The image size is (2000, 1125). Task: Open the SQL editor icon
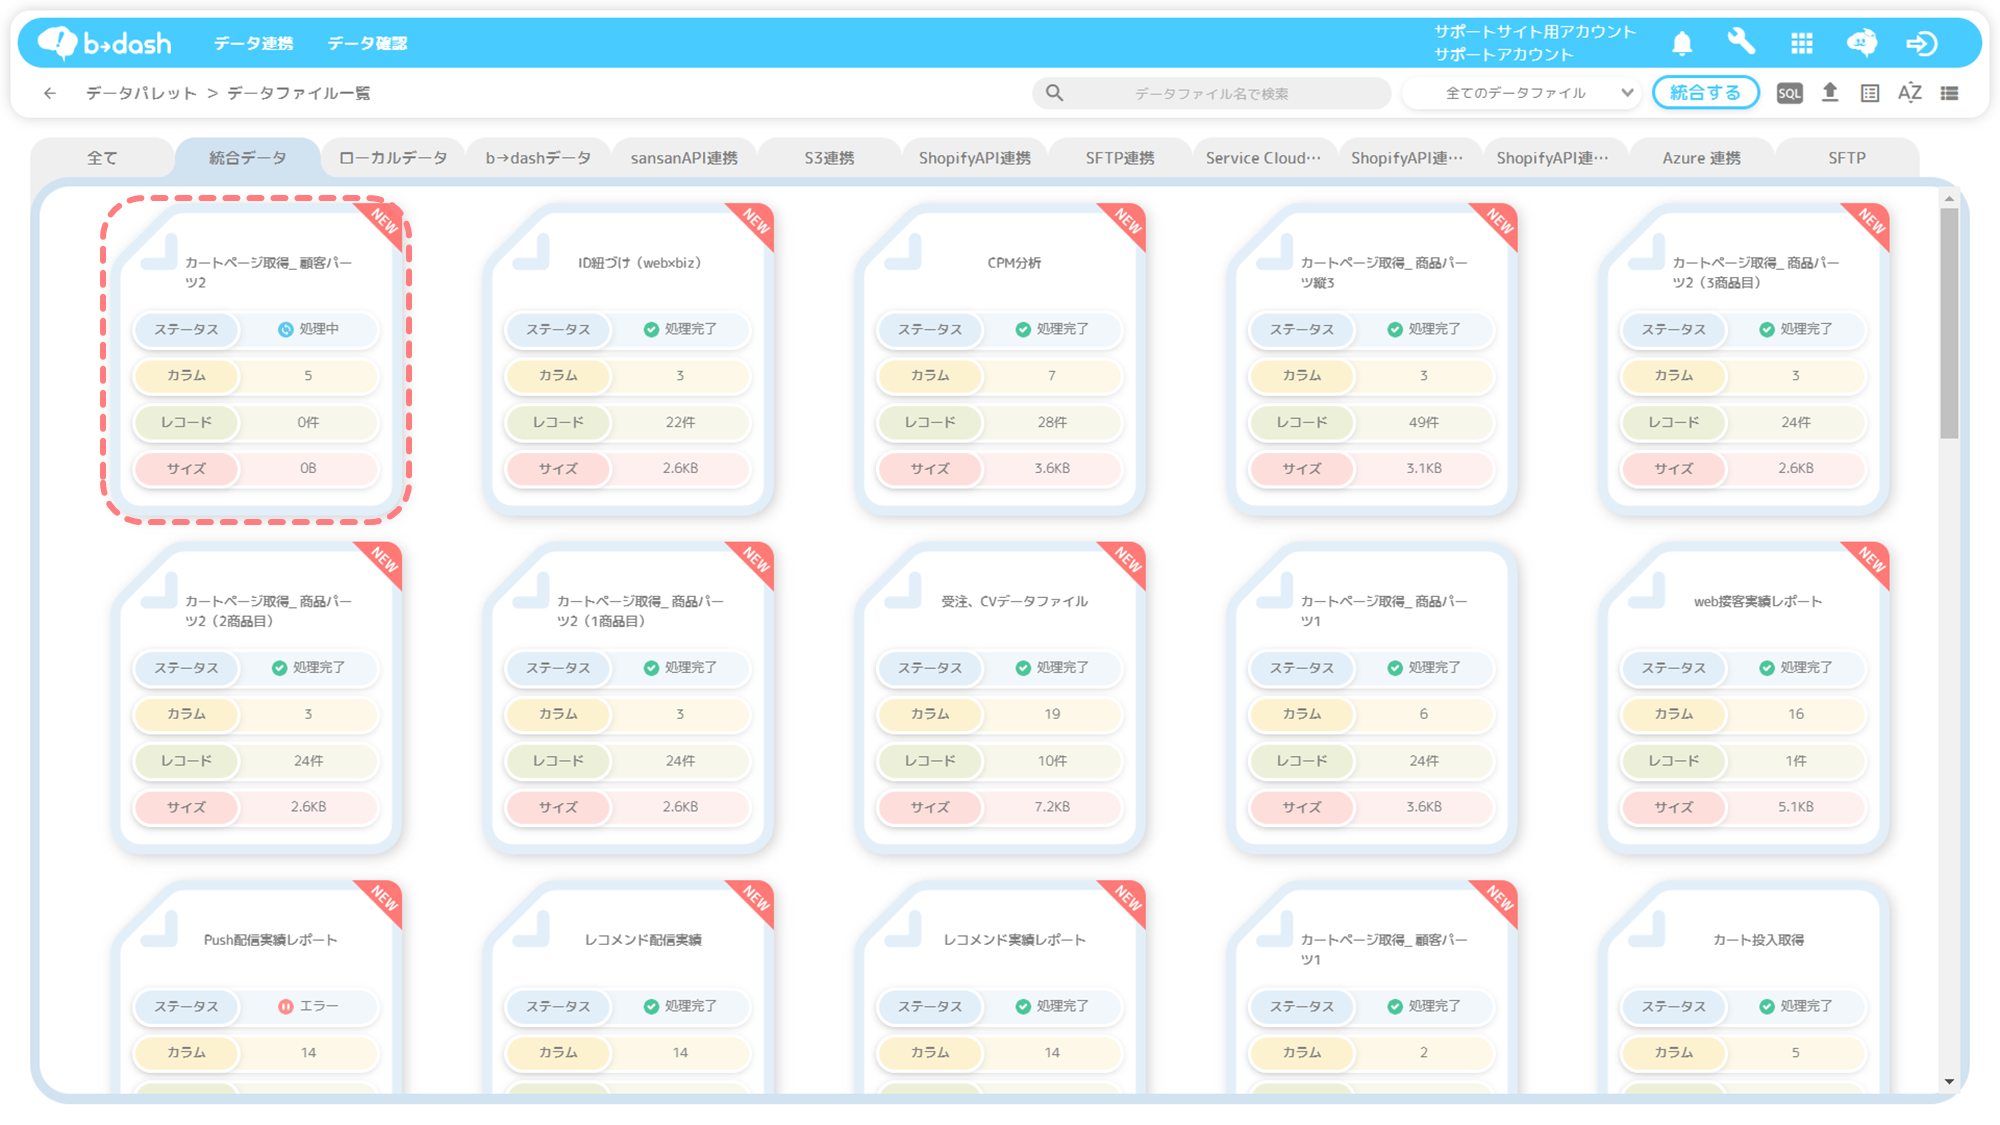click(x=1789, y=93)
